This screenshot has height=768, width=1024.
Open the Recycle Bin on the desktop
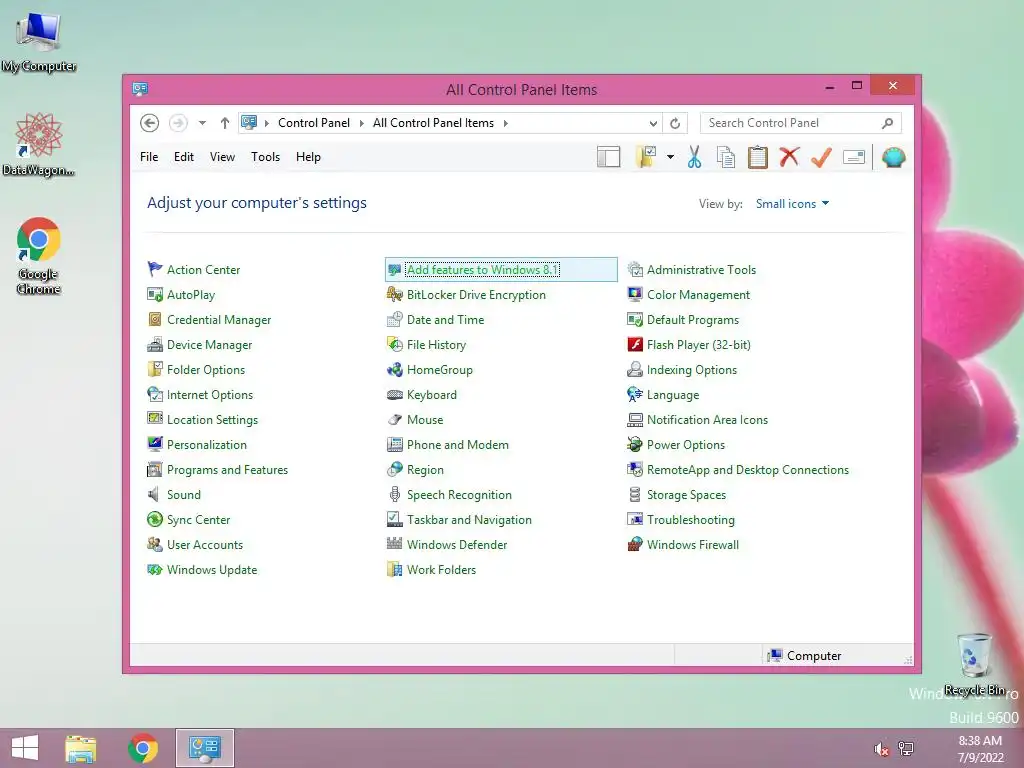(x=974, y=664)
